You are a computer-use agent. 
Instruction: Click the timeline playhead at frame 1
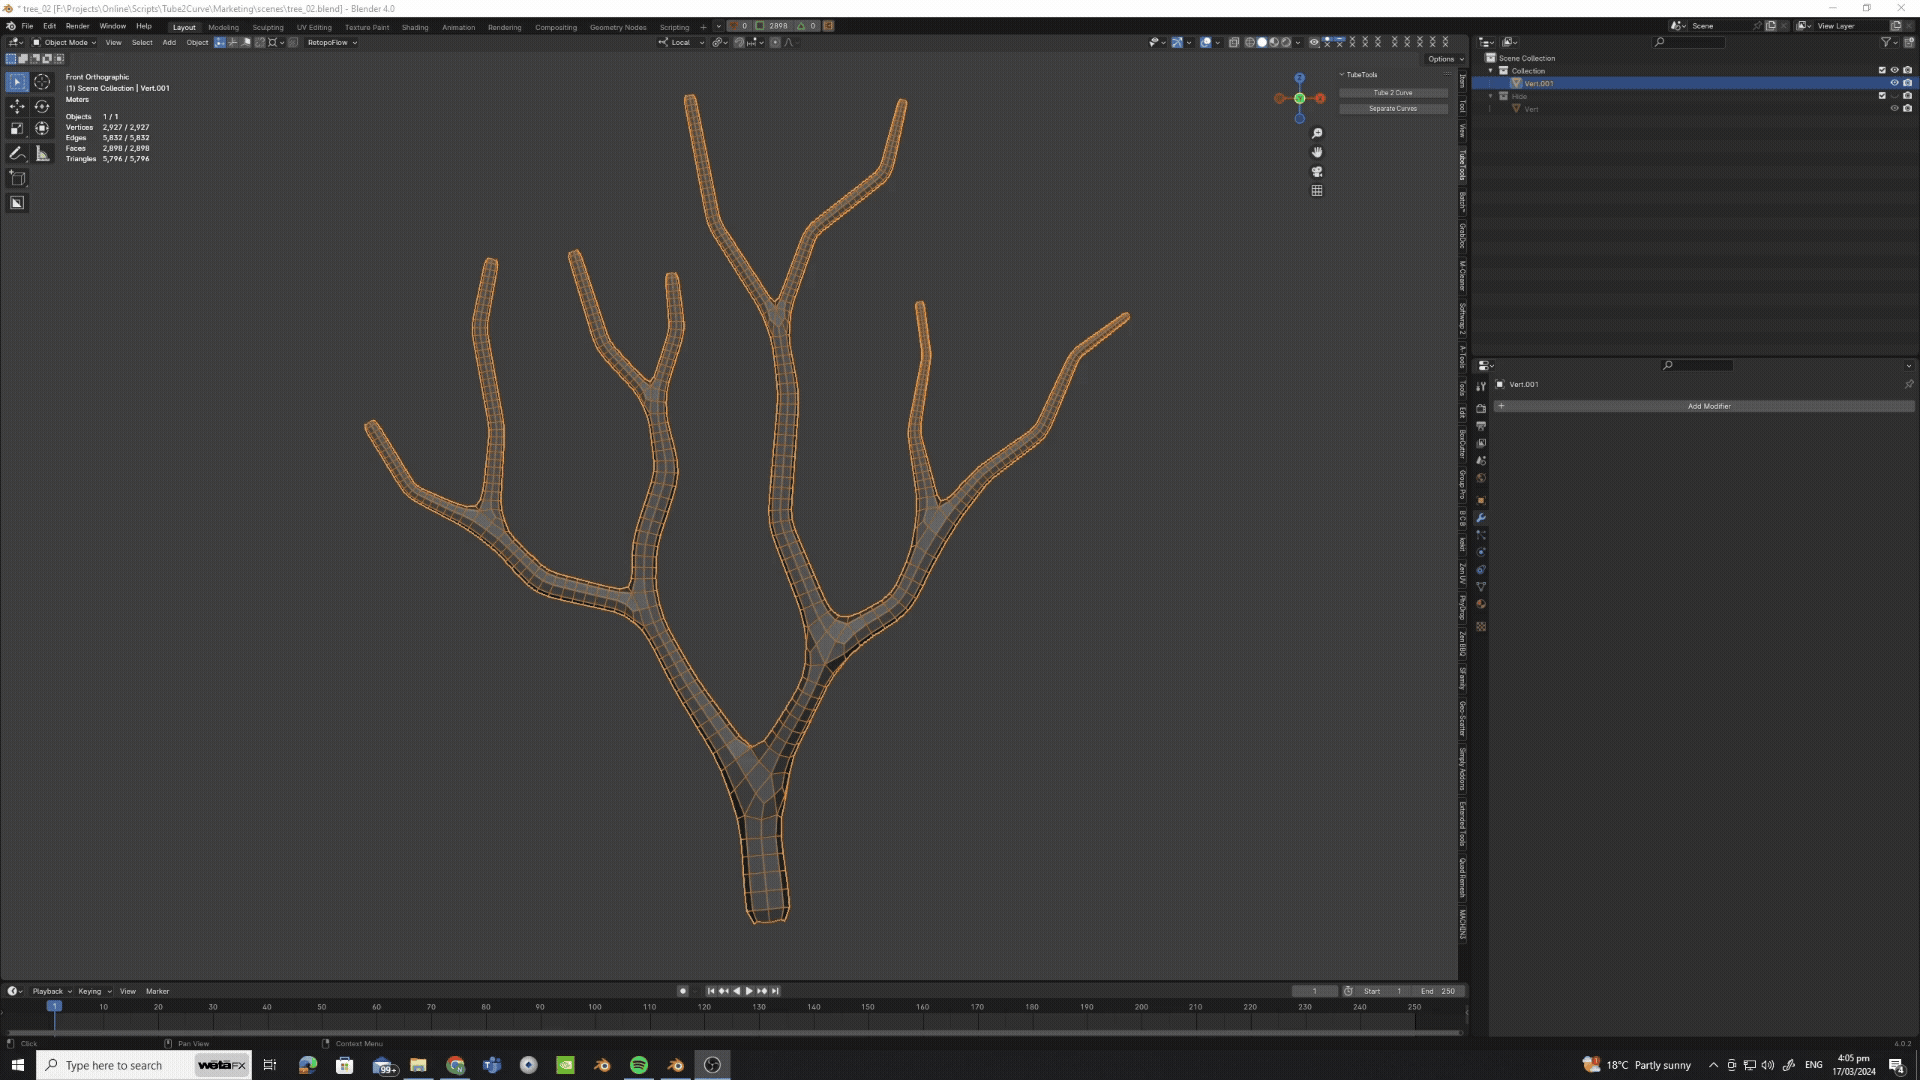tap(54, 1006)
